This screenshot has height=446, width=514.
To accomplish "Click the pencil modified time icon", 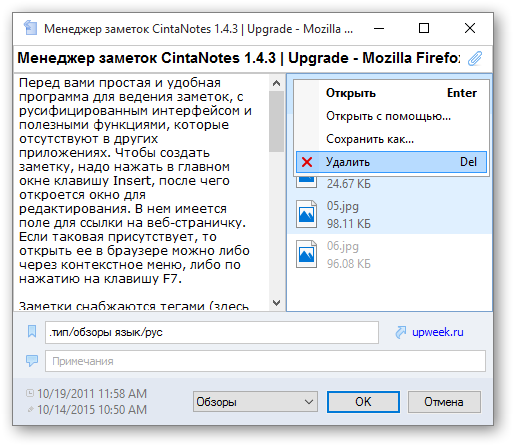I will click(x=30, y=409).
